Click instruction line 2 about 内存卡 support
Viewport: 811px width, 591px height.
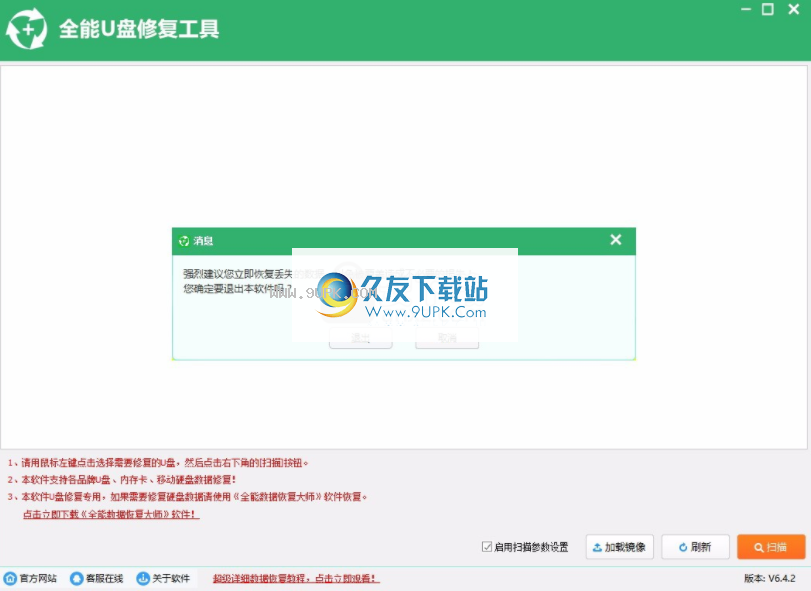[122, 480]
